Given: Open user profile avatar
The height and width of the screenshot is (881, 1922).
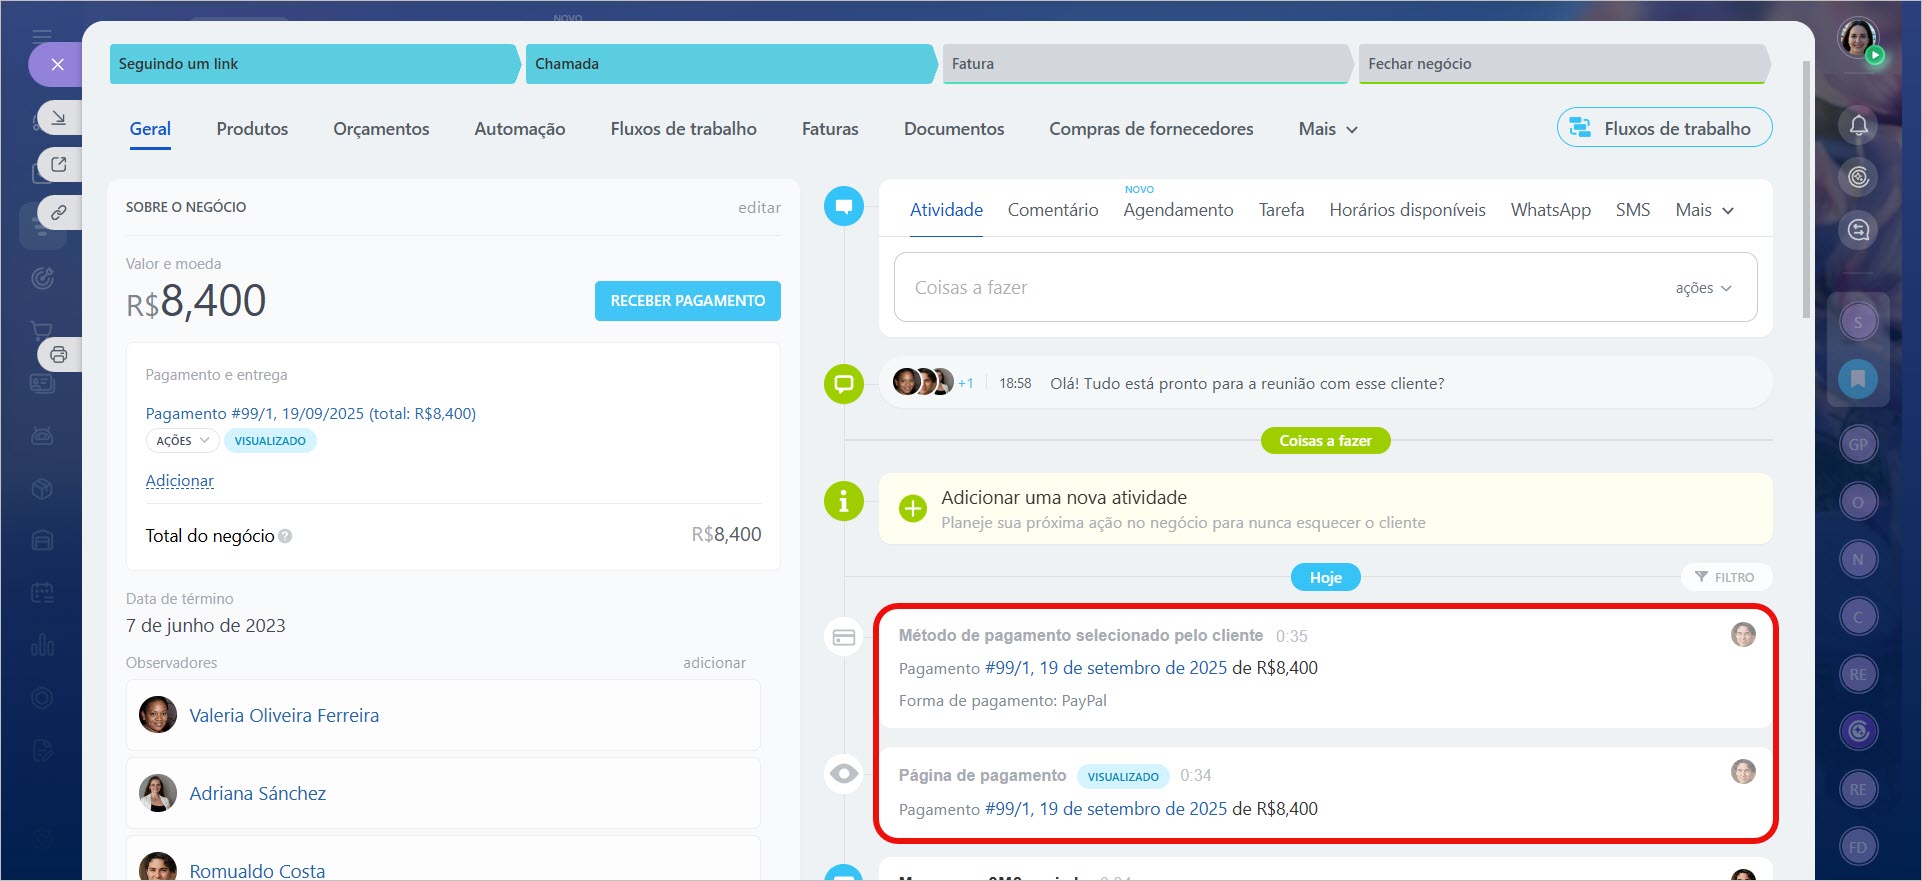Looking at the screenshot, I should (x=1858, y=39).
